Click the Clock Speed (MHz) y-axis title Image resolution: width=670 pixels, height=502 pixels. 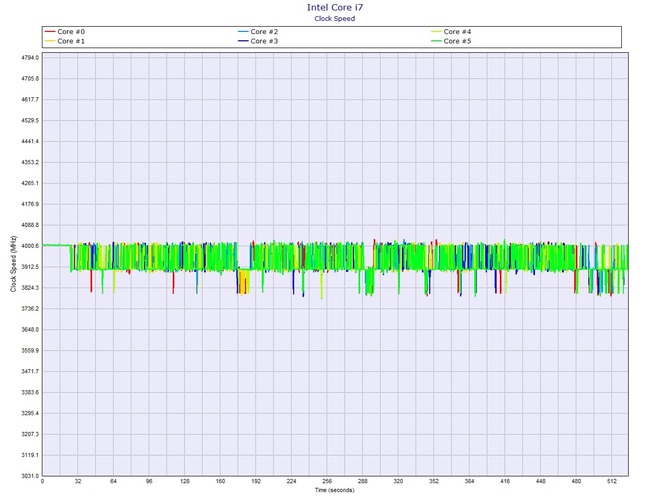coord(13,267)
